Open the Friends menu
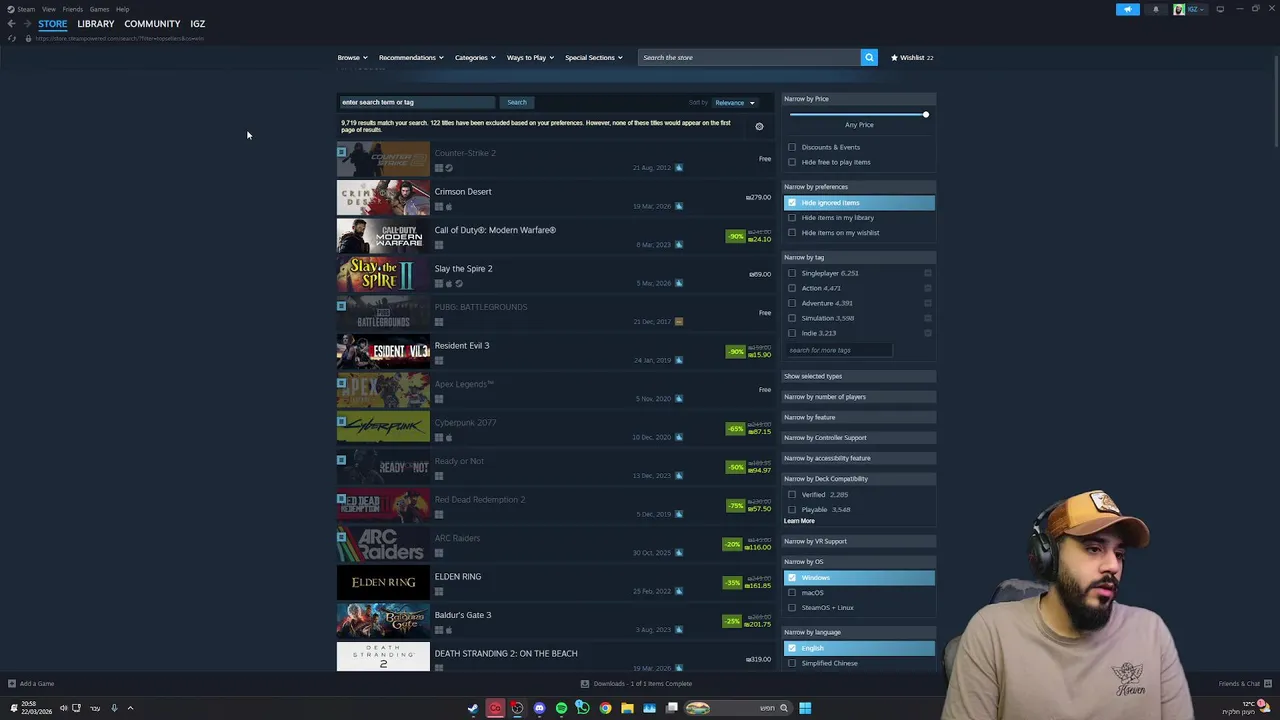Image resolution: width=1280 pixels, height=720 pixels. click(72, 9)
